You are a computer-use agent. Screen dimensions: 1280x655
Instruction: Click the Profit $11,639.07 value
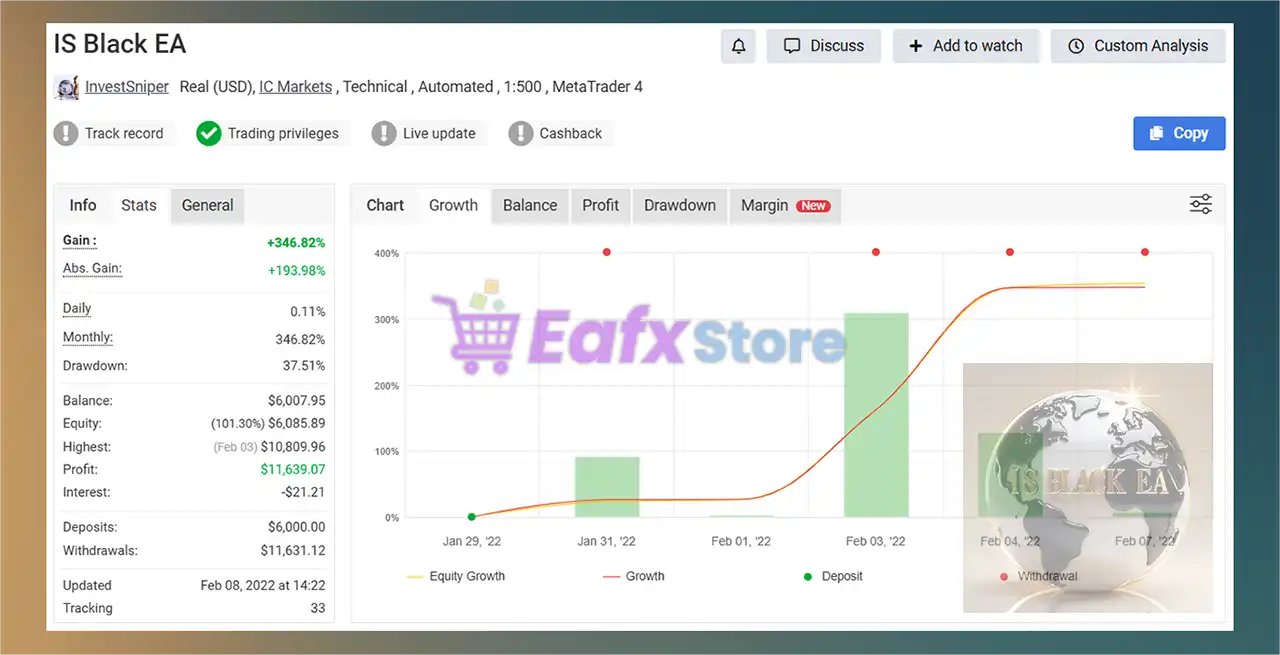point(293,470)
